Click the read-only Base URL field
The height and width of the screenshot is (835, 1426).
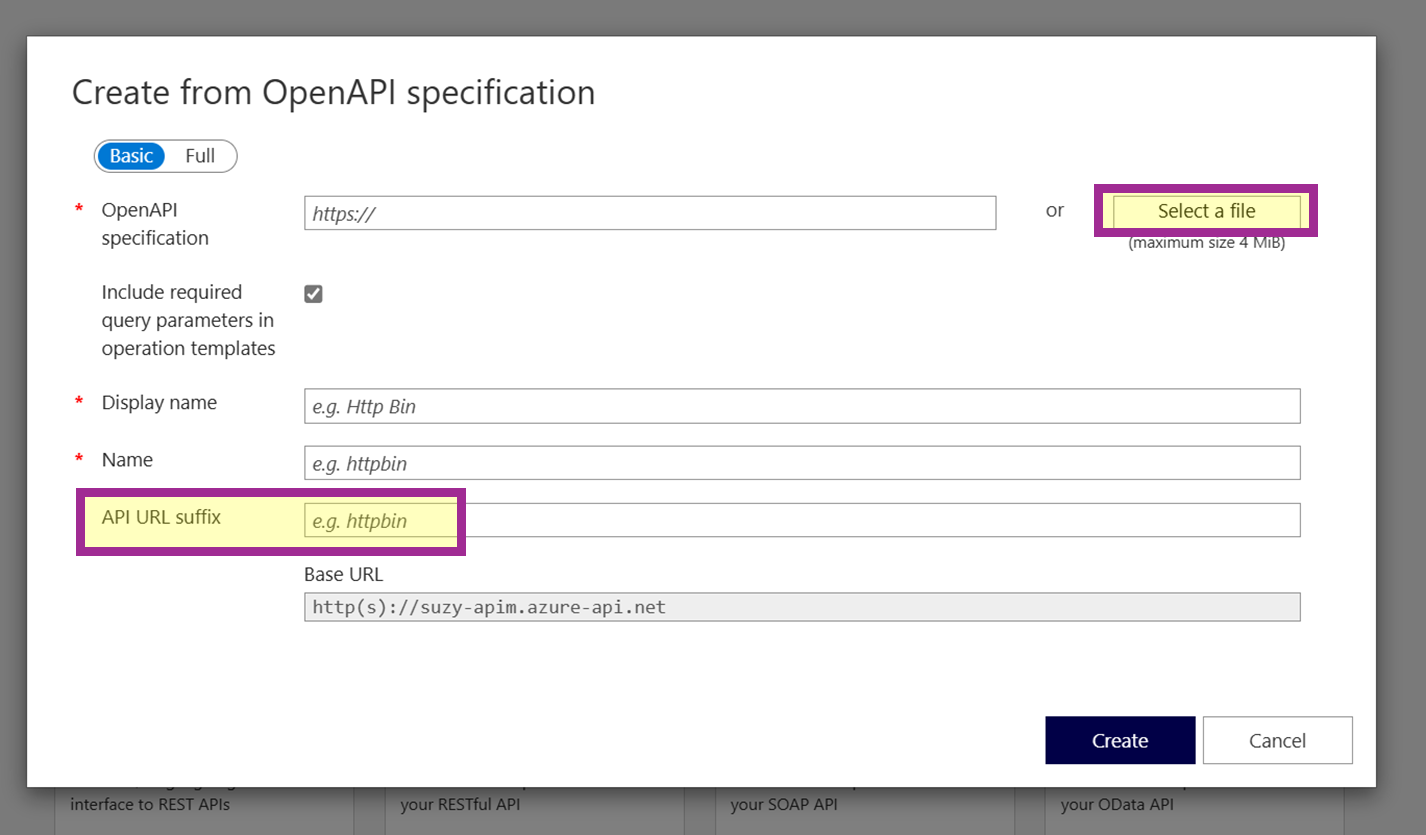click(802, 607)
